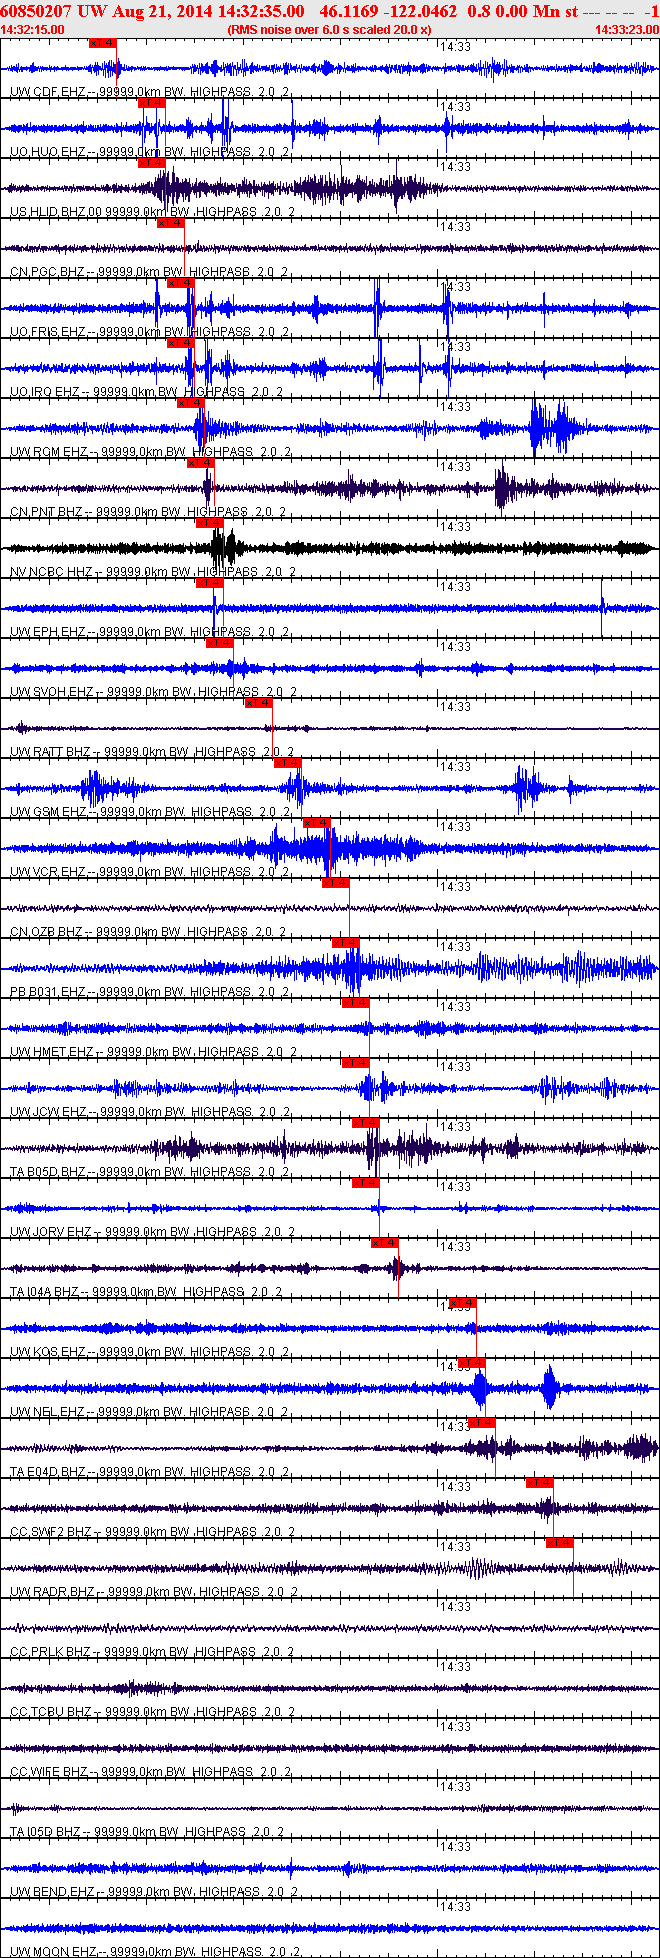Select the pick flag on the CN.PGC trace

coord(171,223)
